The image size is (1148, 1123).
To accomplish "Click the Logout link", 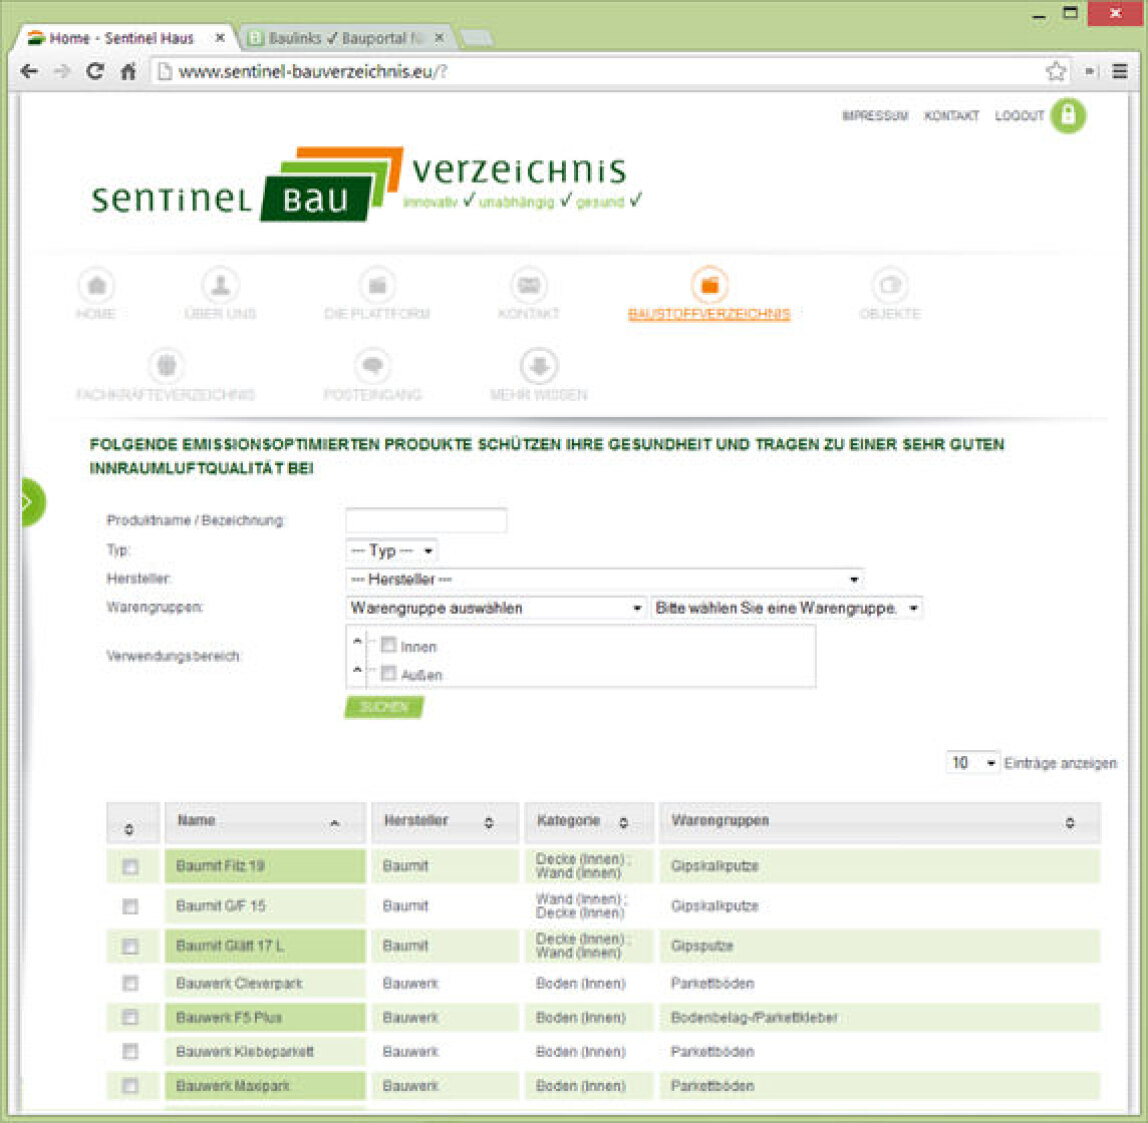I will (x=1019, y=116).
